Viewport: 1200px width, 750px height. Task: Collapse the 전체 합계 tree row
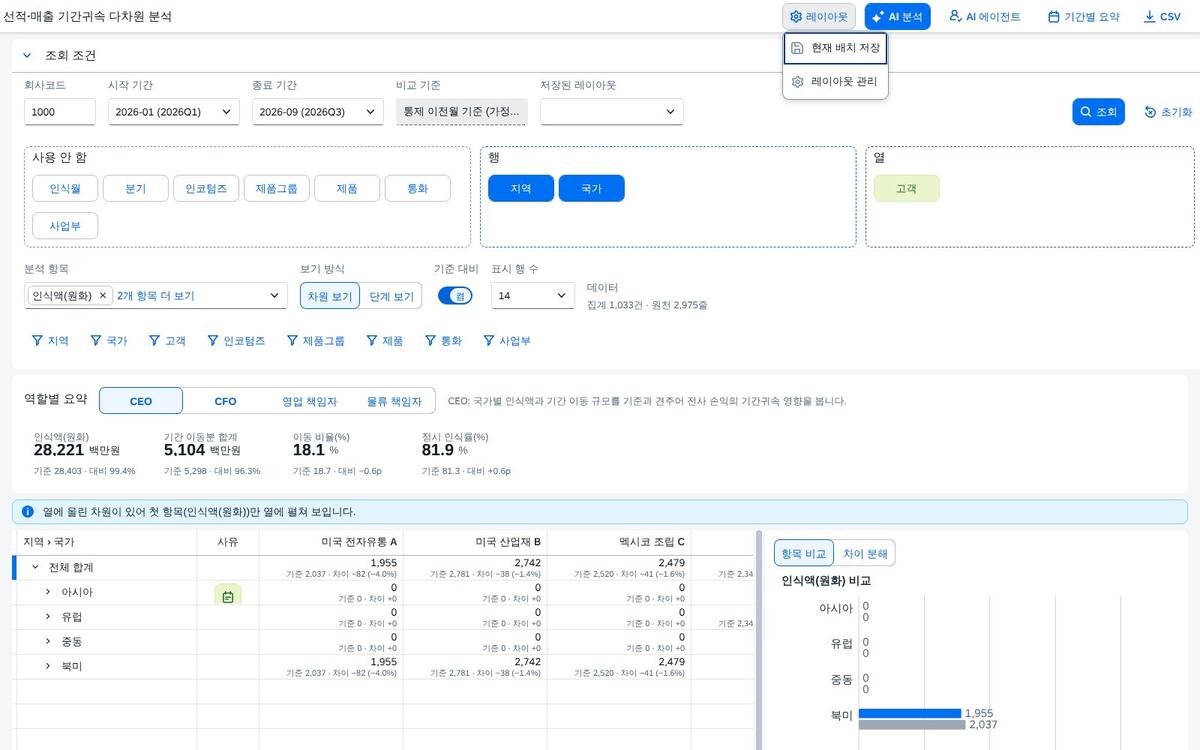[x=35, y=567]
